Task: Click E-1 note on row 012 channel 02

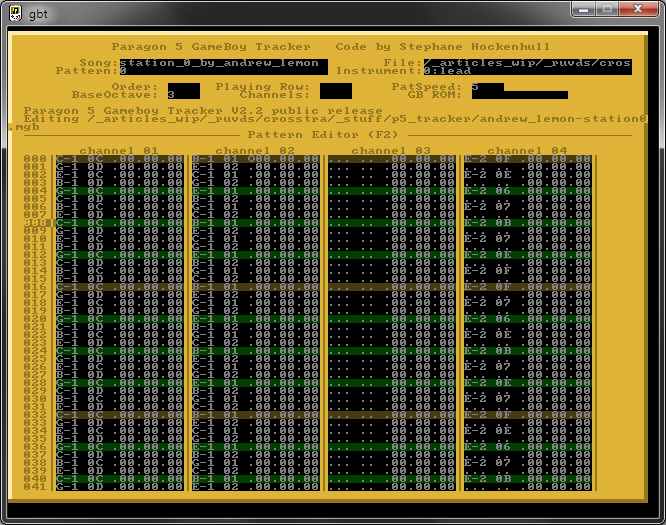Action: (203, 255)
